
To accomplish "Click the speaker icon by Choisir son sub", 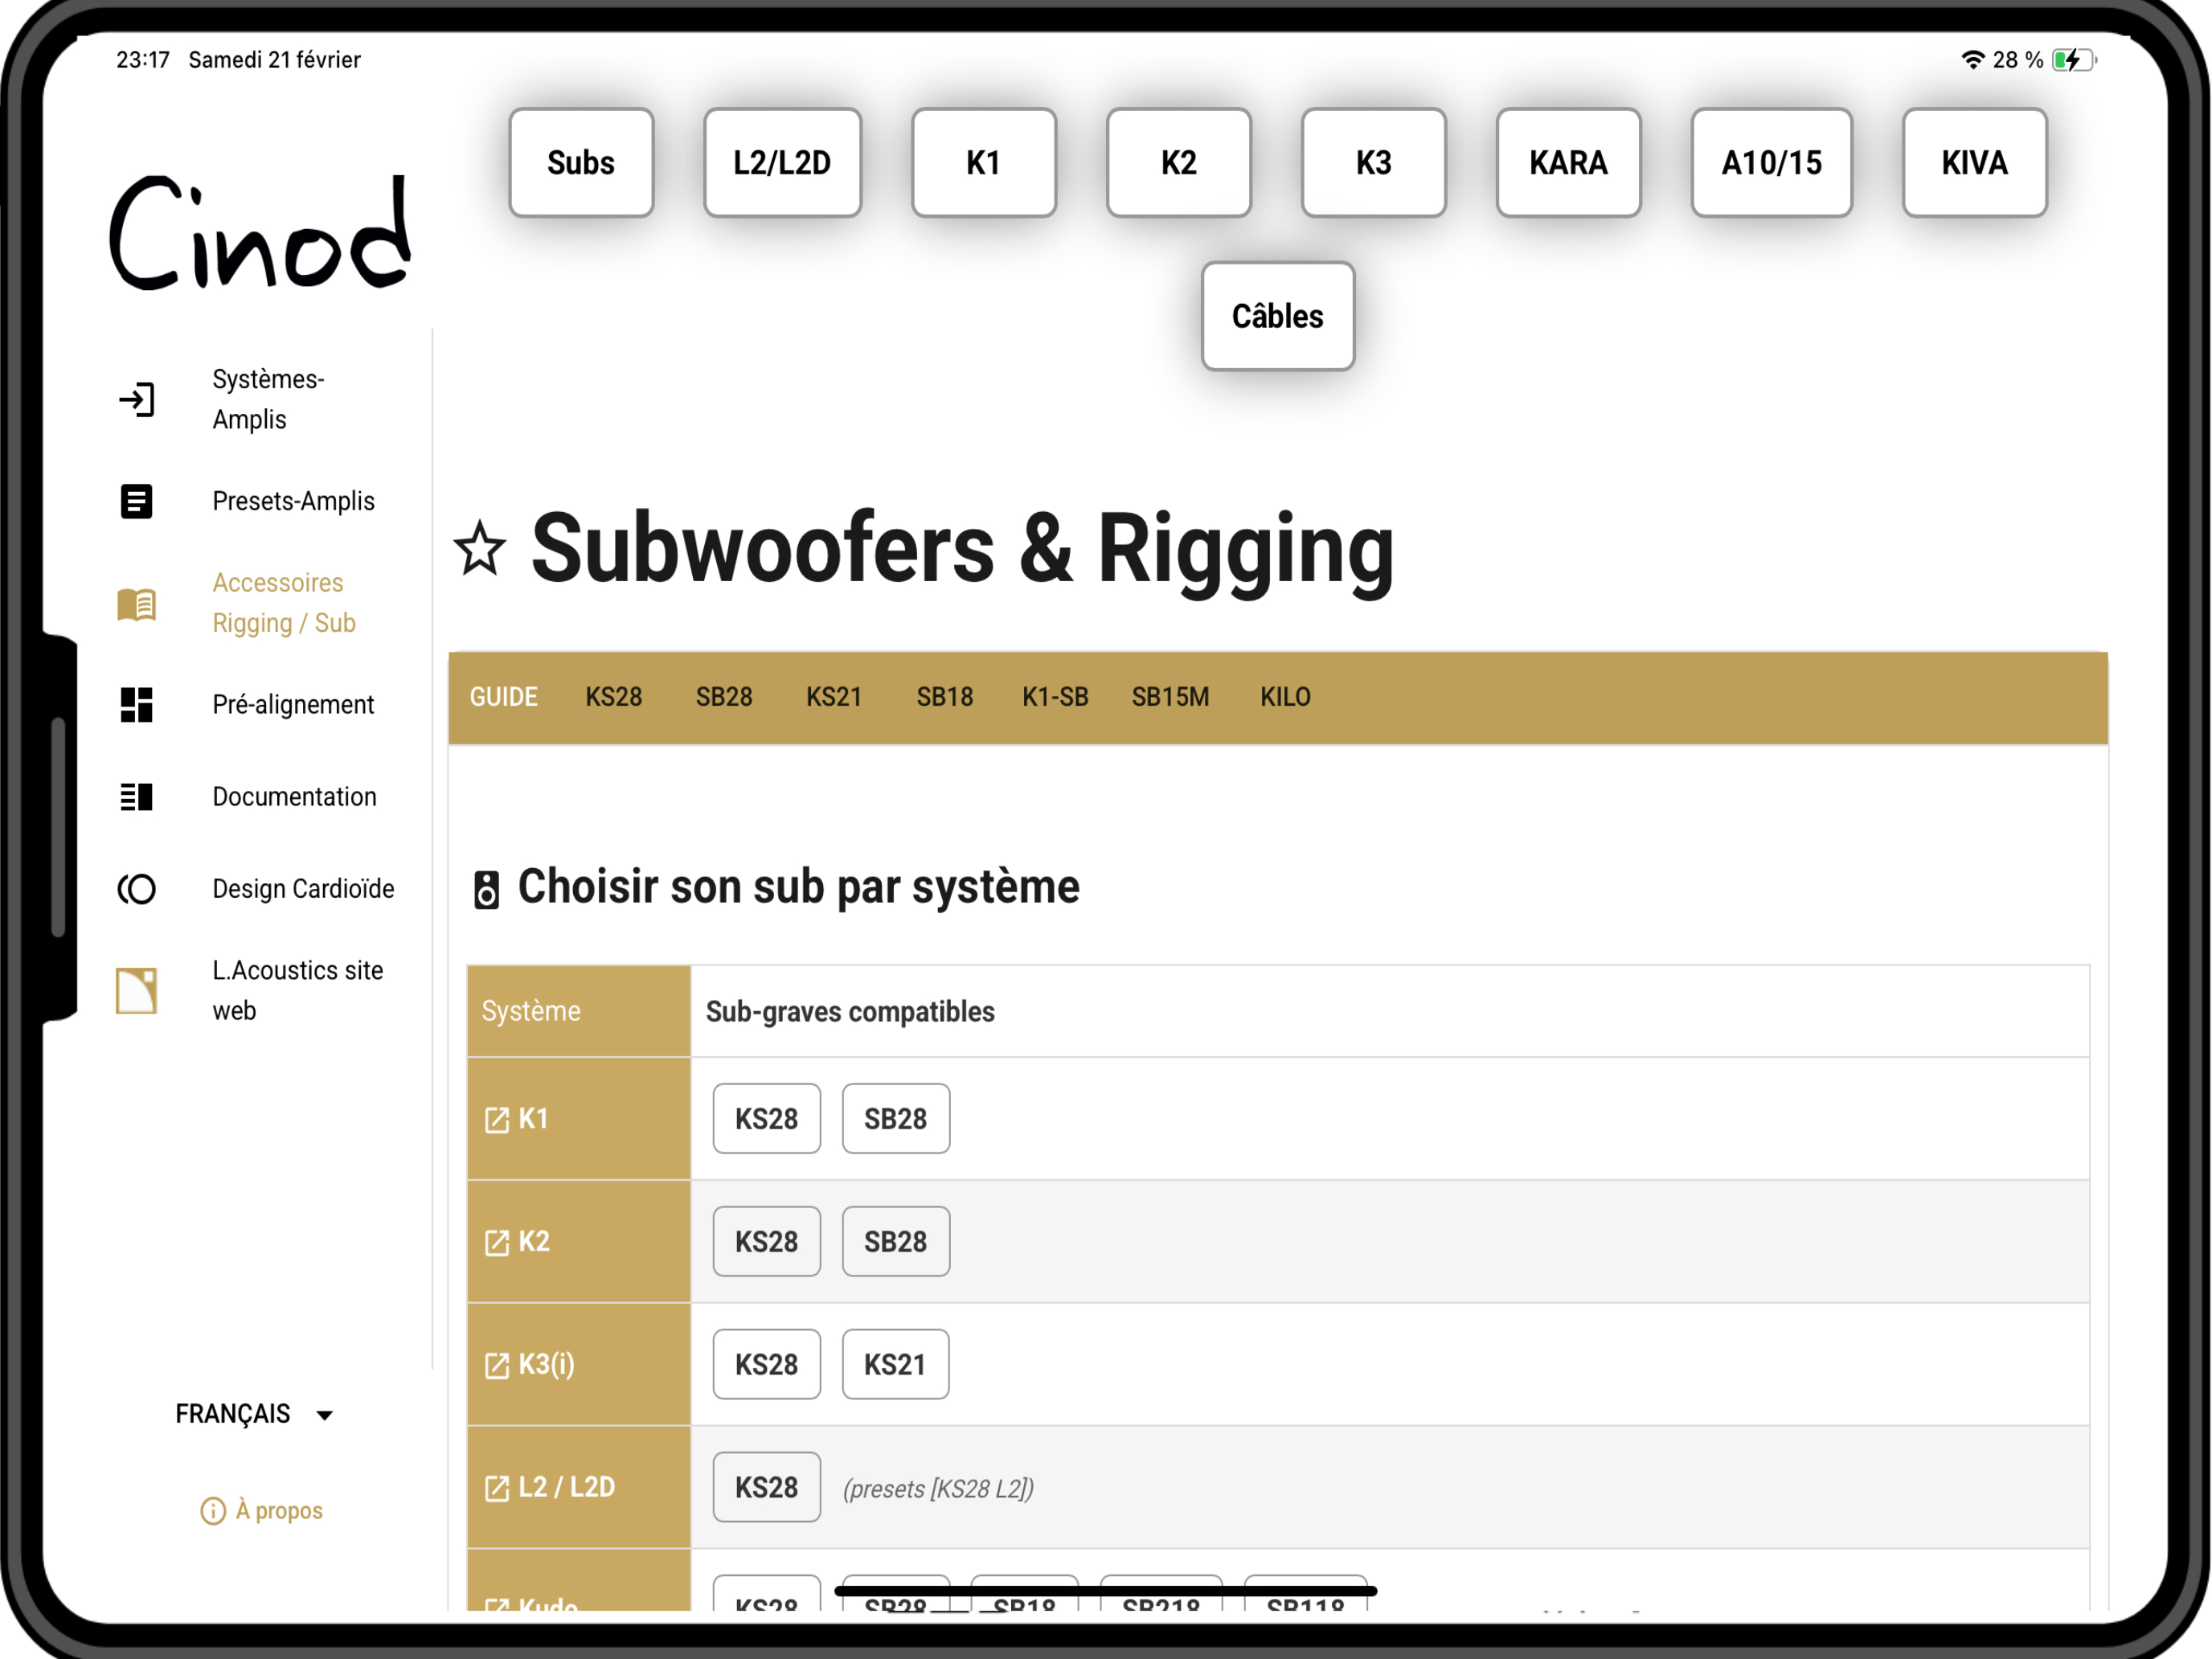I will tap(486, 889).
